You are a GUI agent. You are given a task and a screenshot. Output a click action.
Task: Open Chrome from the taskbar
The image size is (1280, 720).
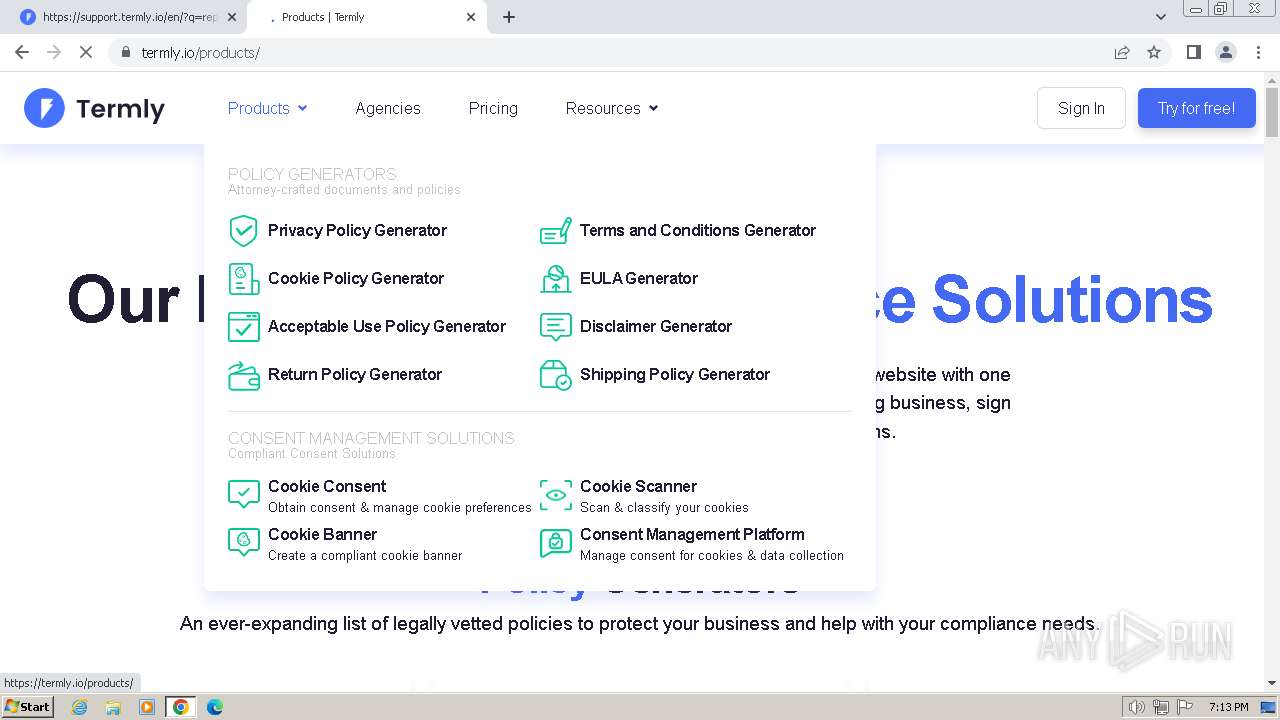pos(181,707)
